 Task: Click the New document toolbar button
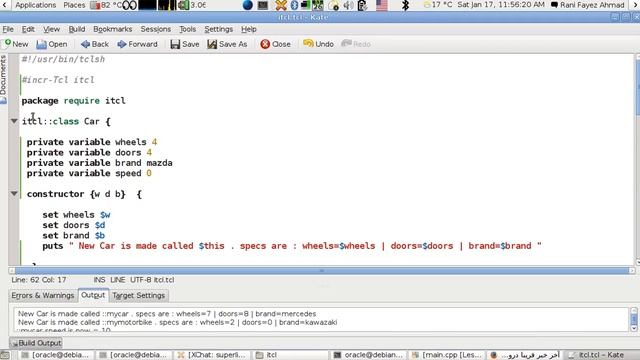pos(16,44)
